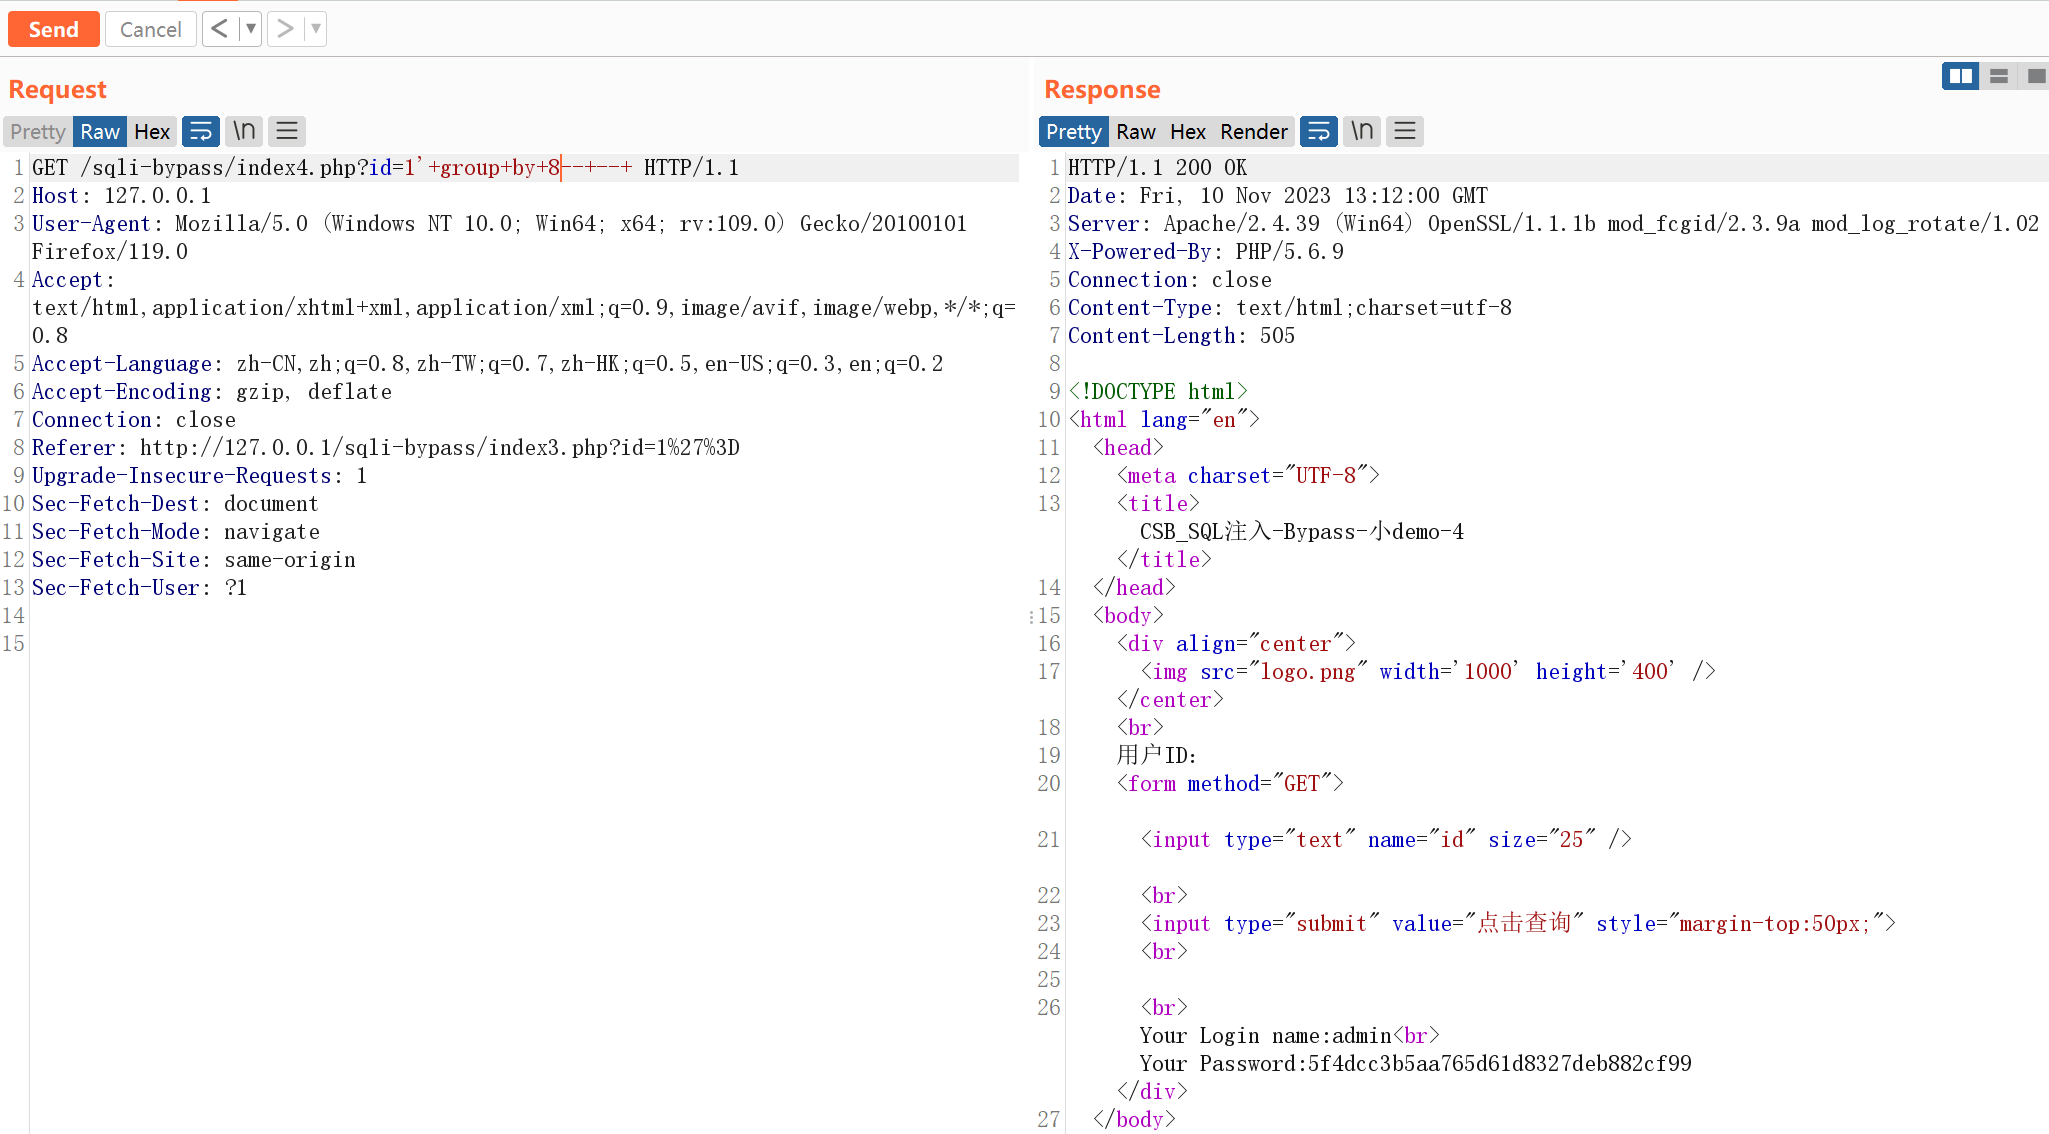Click the Accept-Encoding header line

211,391
